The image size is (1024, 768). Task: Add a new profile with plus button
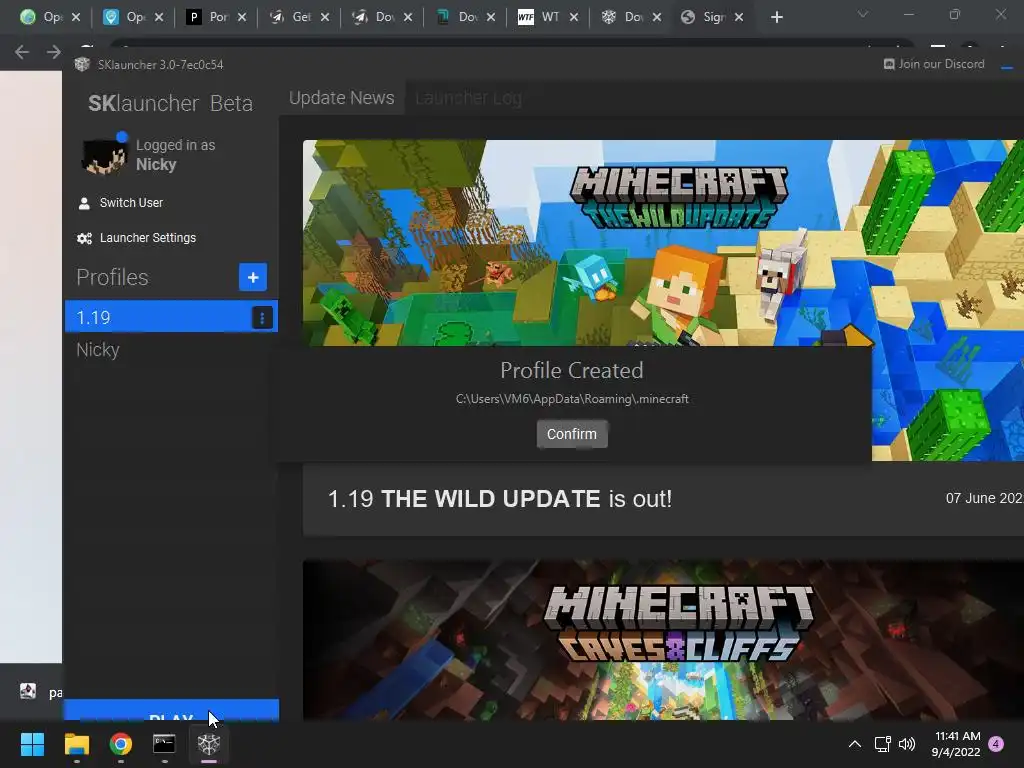(x=253, y=277)
